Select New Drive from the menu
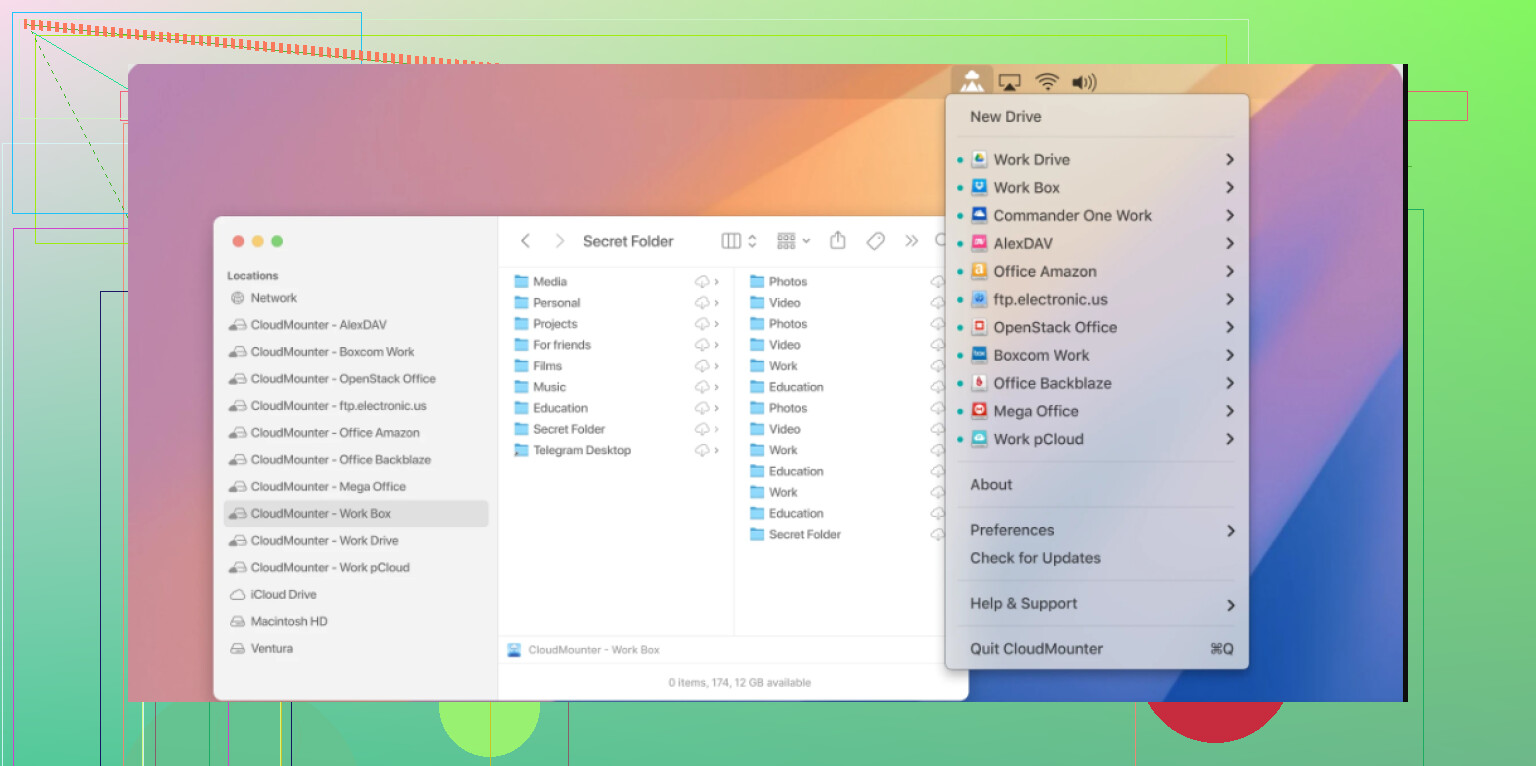 pyautogui.click(x=1005, y=117)
